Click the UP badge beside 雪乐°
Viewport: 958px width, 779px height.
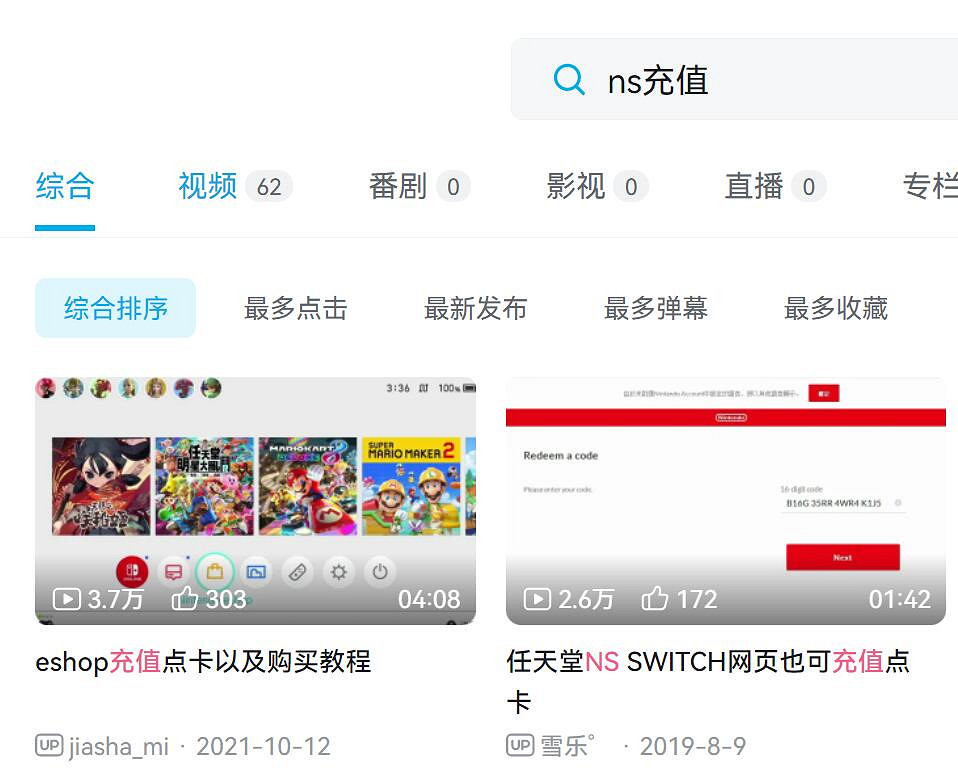coord(519,746)
